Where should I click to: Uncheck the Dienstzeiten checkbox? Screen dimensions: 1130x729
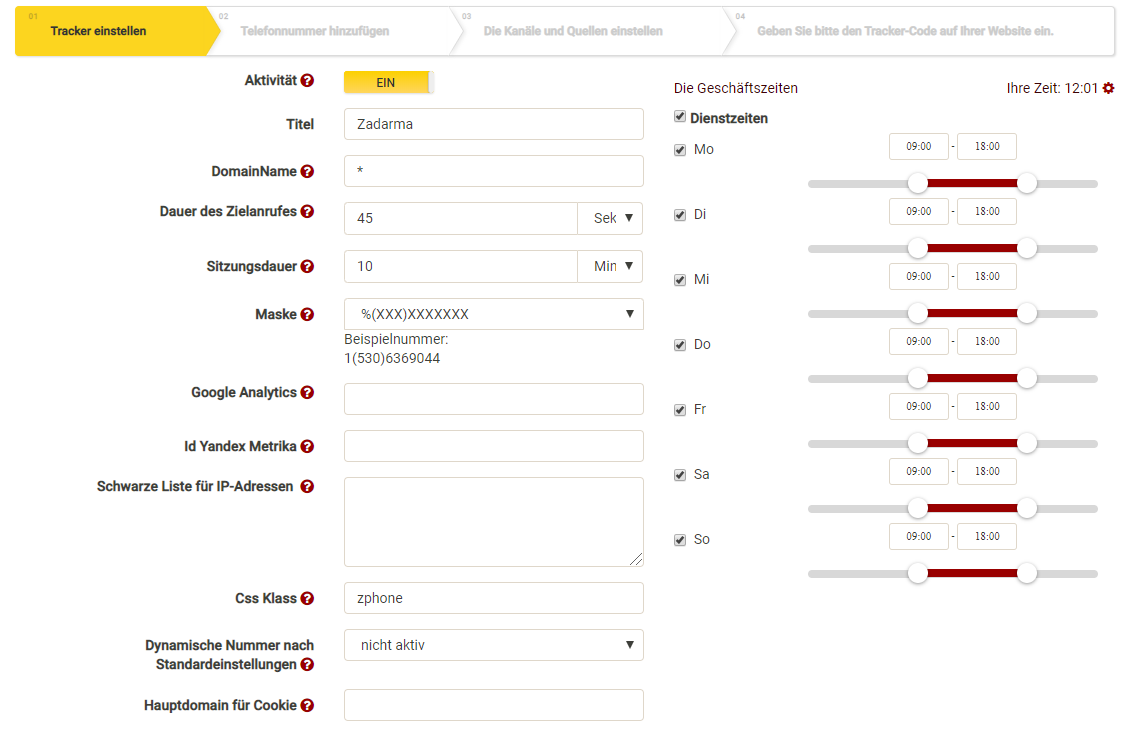coord(680,117)
